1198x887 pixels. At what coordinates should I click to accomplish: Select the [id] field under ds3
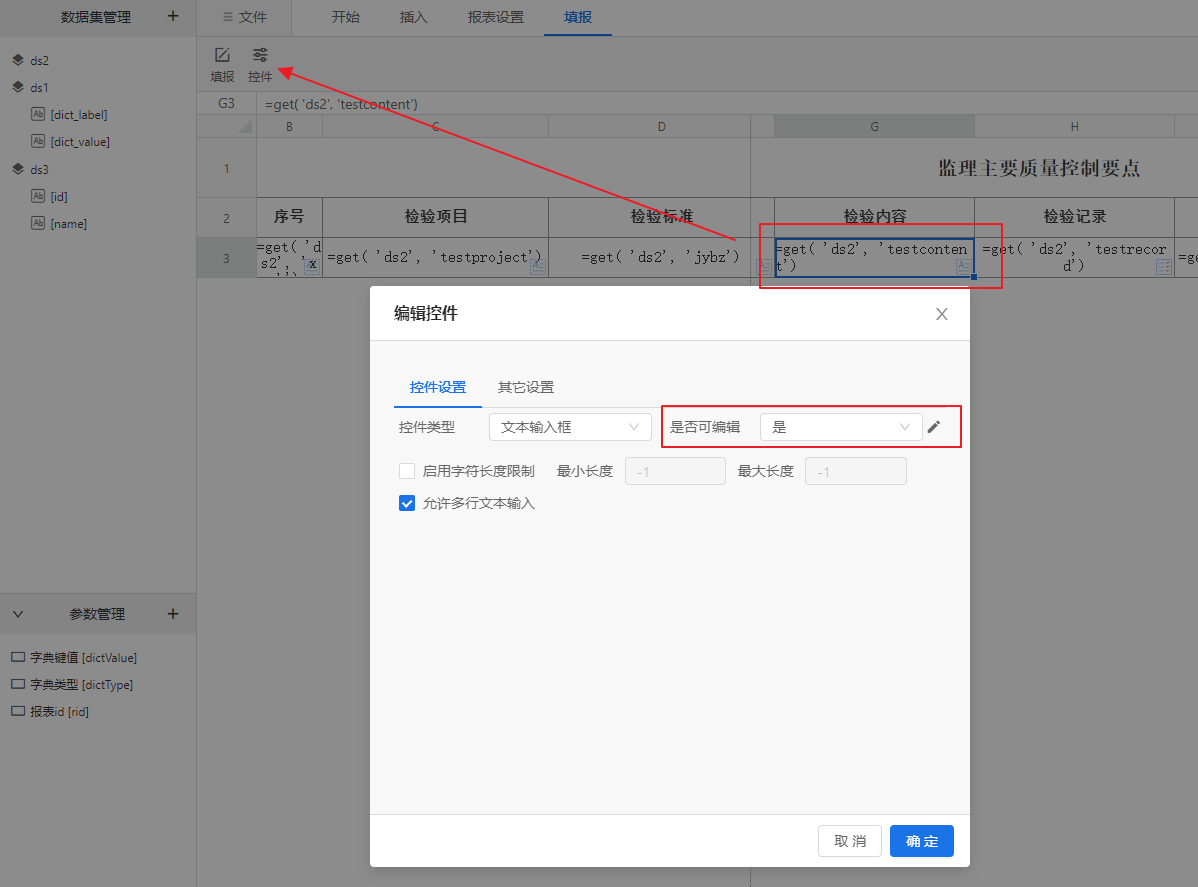59,196
